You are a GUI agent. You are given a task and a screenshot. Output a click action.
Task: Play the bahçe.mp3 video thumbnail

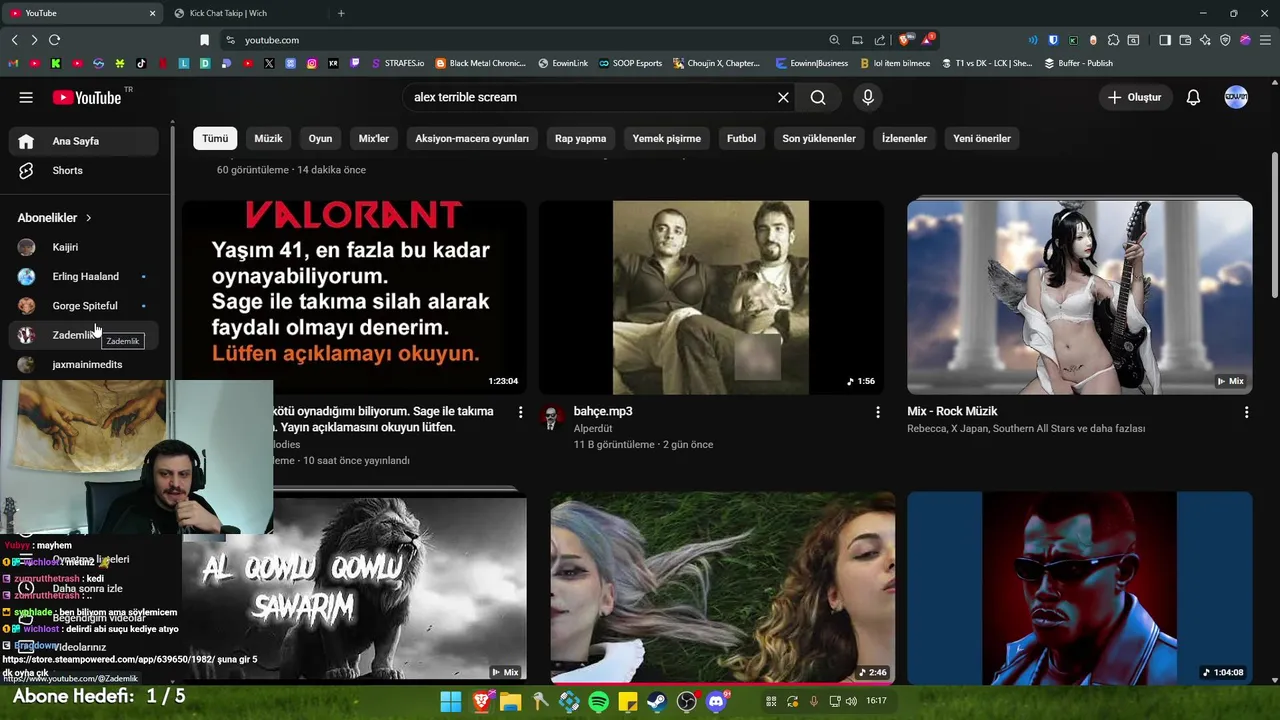(x=711, y=297)
